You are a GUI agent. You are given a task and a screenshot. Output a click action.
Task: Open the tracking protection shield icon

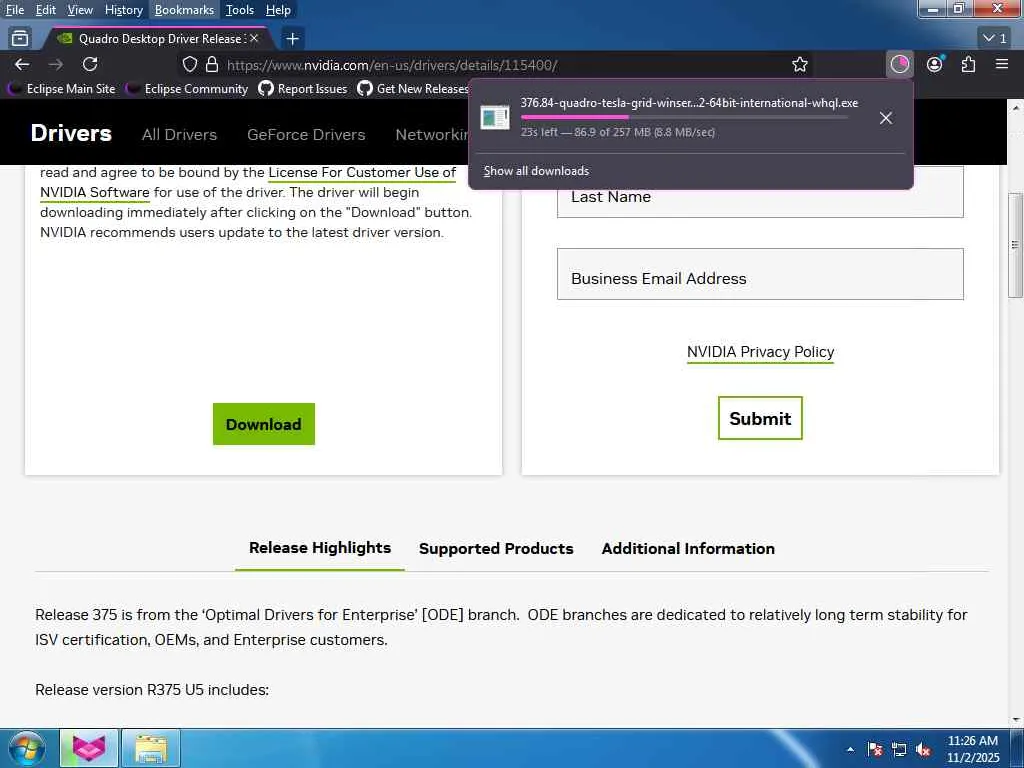pyautogui.click(x=189, y=64)
